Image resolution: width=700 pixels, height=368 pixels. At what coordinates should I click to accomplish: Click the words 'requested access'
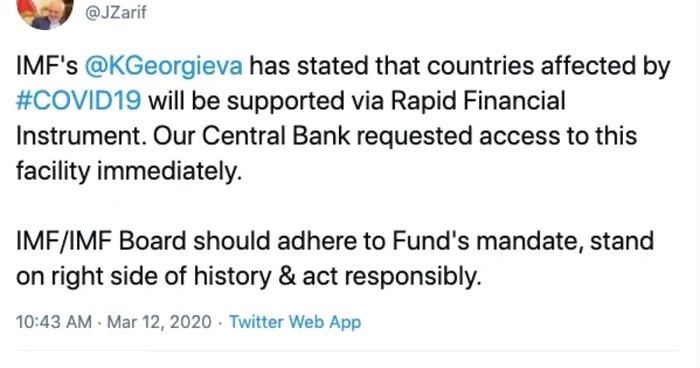[x=458, y=136]
